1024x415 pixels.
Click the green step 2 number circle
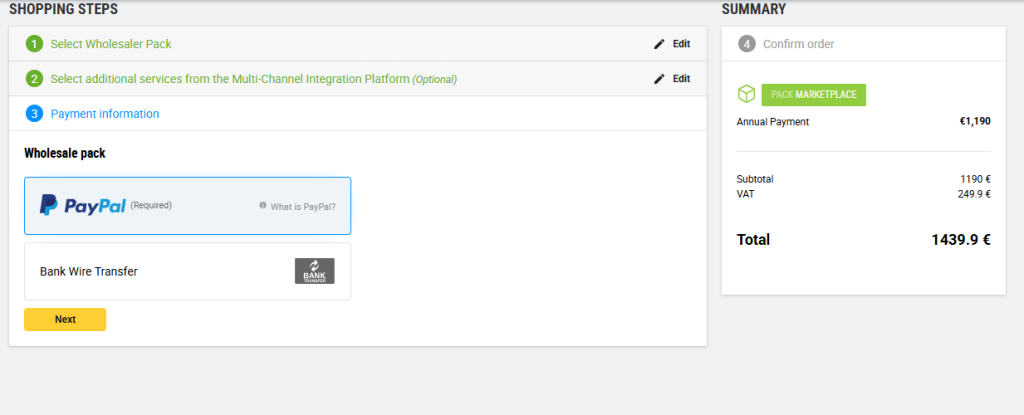(35, 79)
